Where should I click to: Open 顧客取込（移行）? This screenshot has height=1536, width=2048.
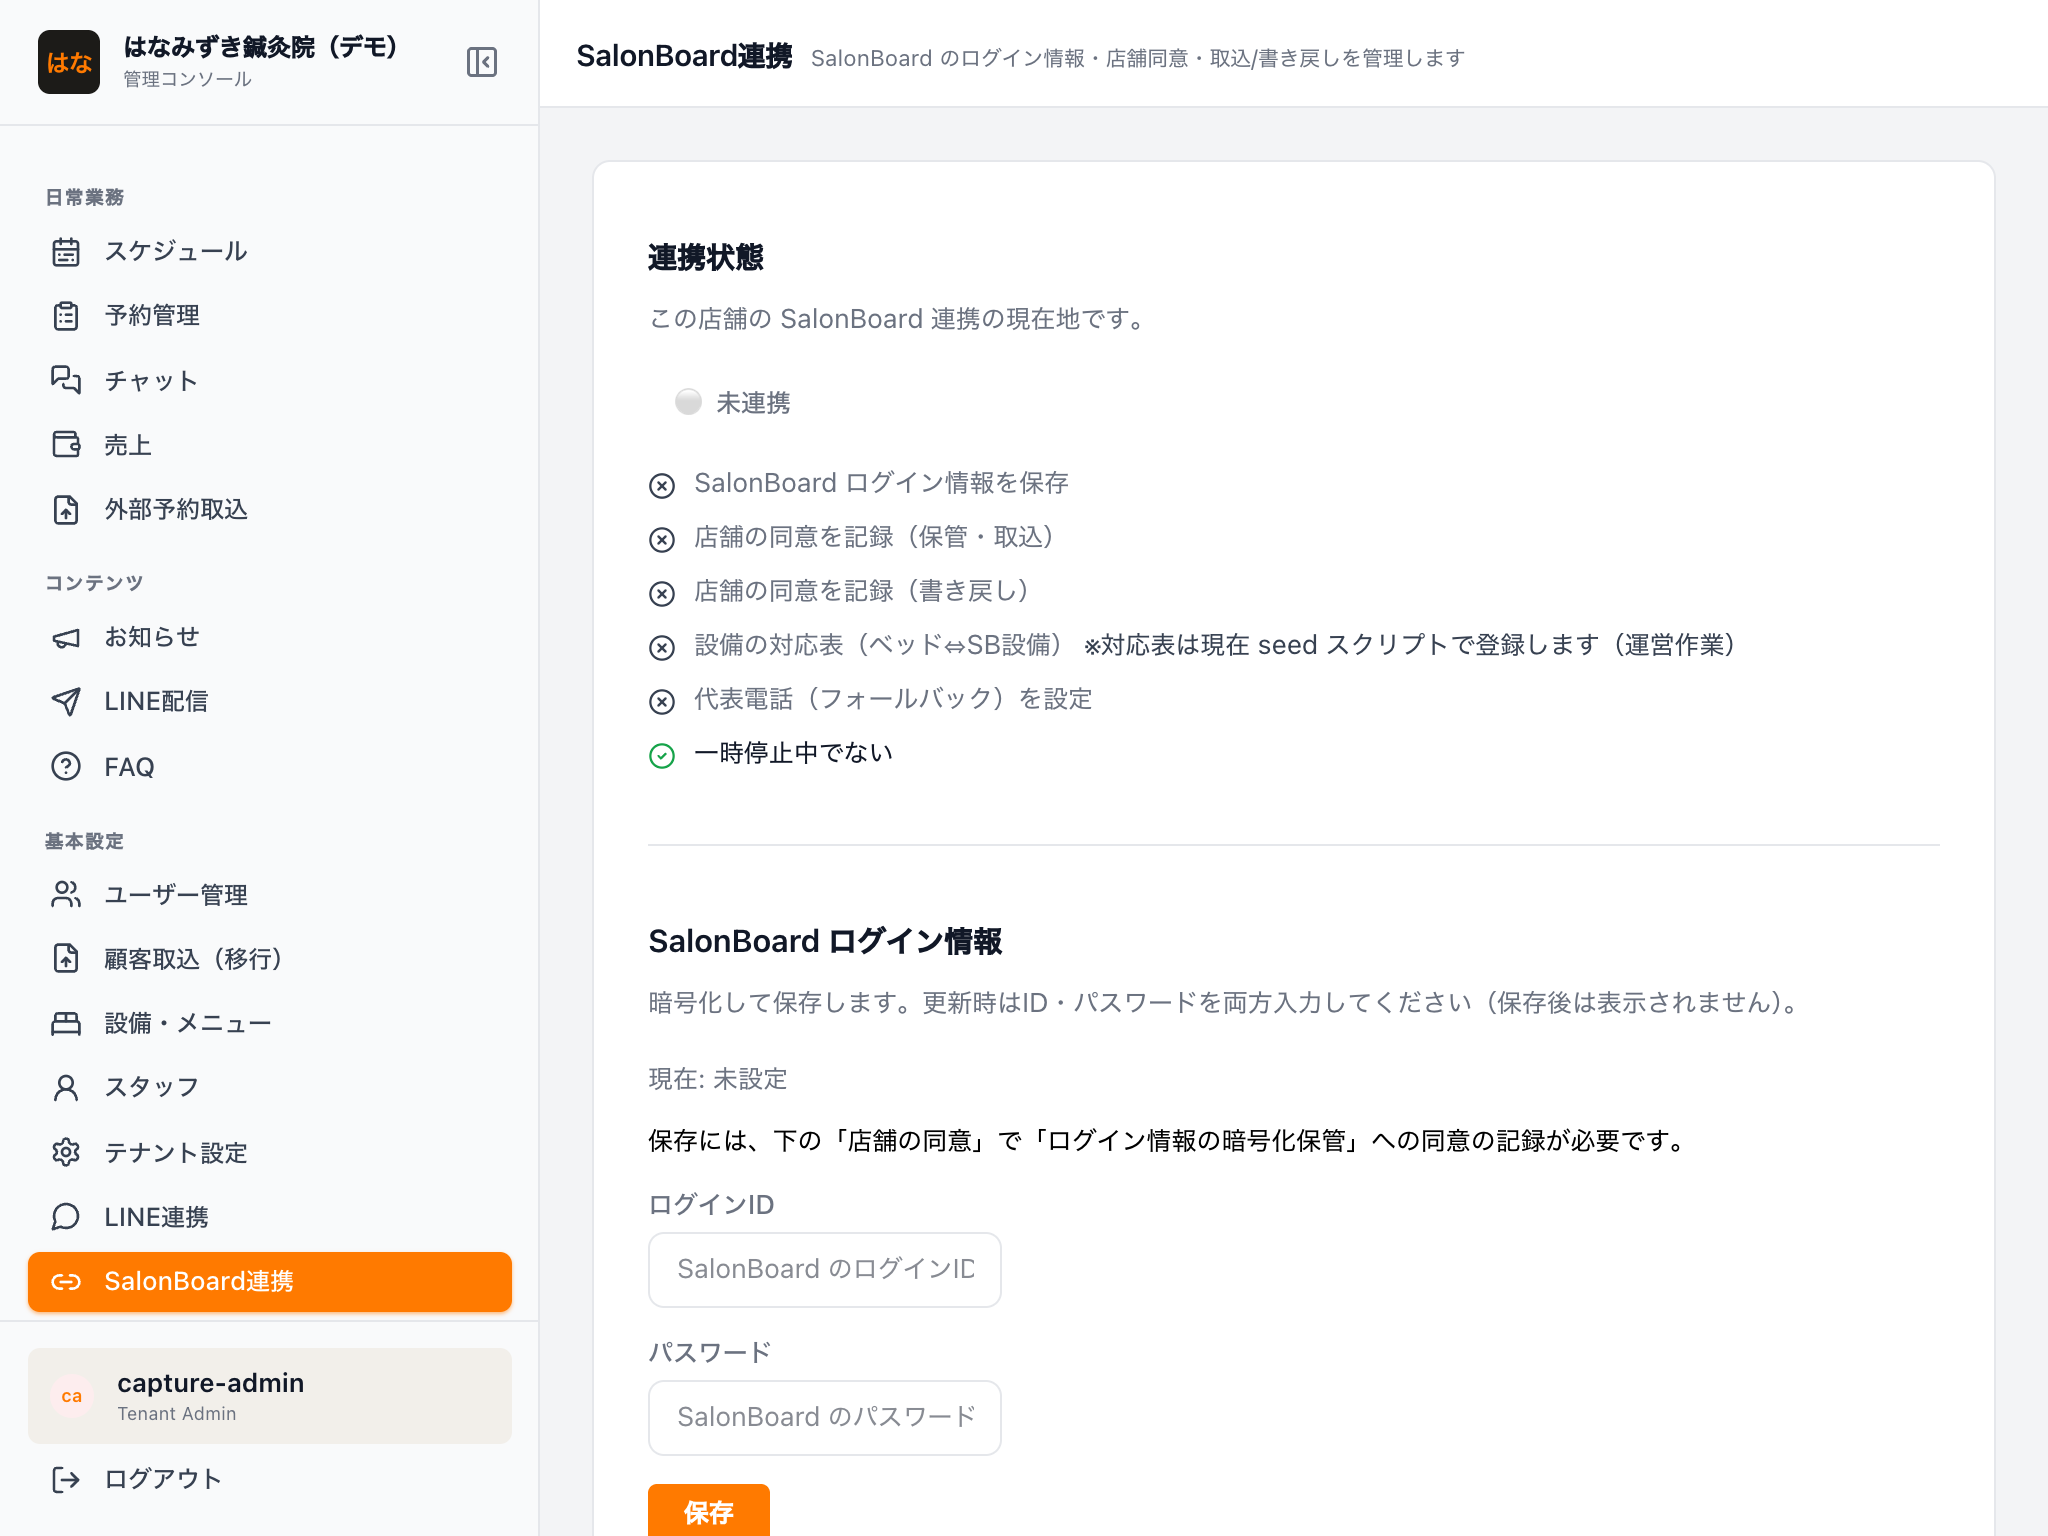tap(270, 958)
